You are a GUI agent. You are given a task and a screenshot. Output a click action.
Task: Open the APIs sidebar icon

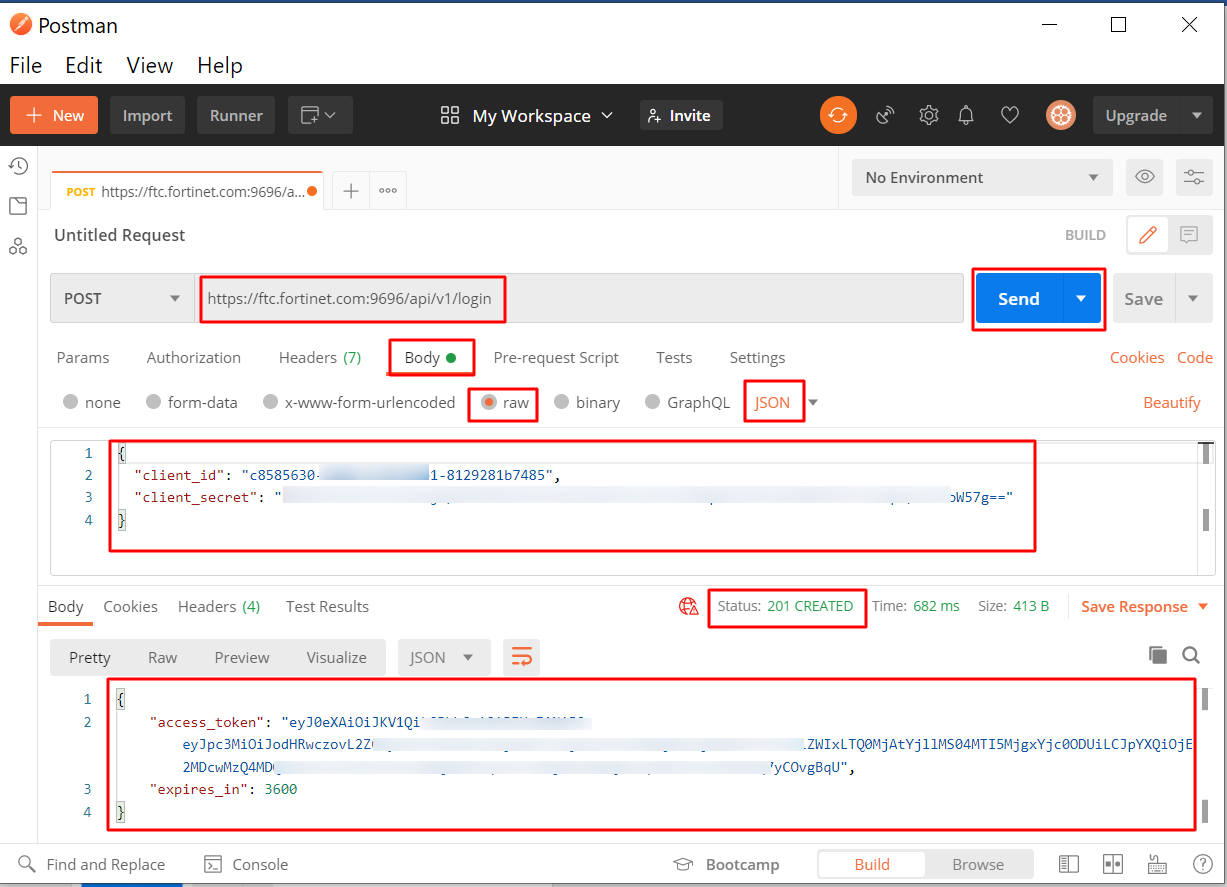[x=18, y=246]
